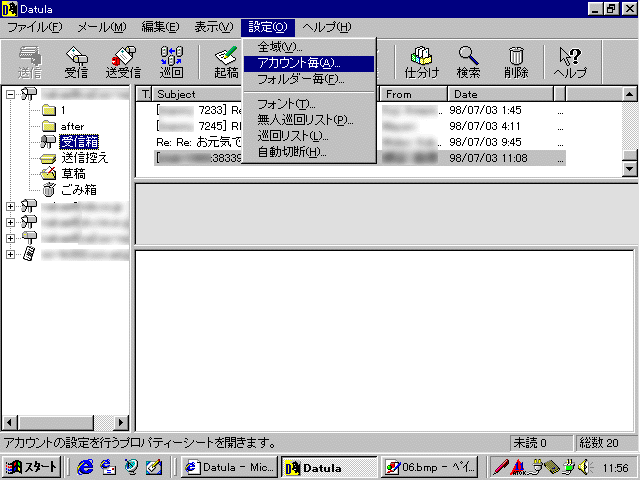Image resolution: width=640 pixels, height=480 pixels.
Task: Choose フォルダー毎(F)... menu entry
Action: click(309, 79)
